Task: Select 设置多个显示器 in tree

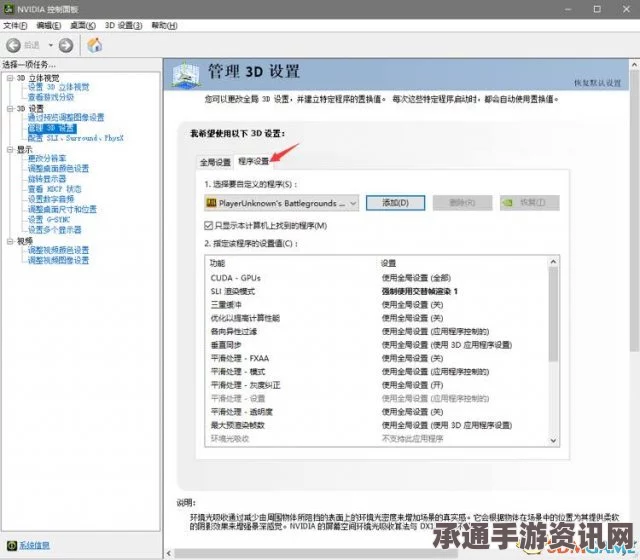Action: [x=54, y=230]
